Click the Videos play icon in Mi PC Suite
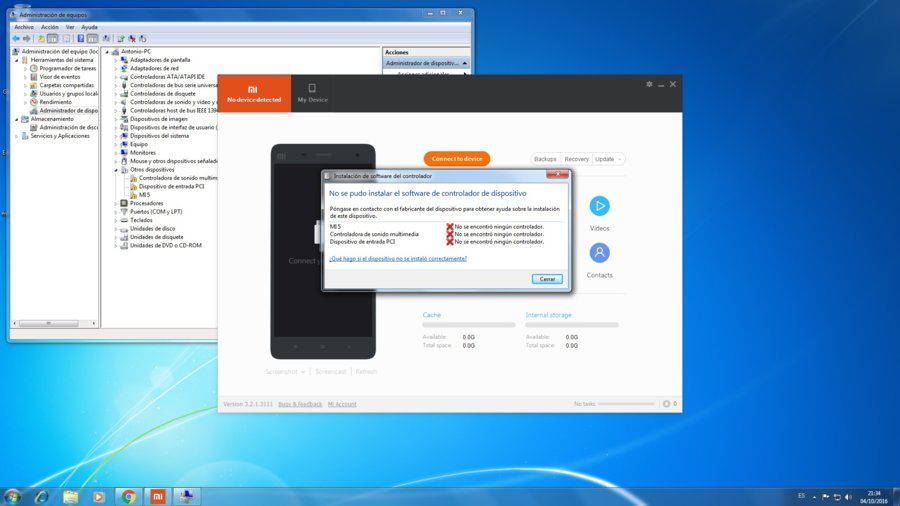900x506 pixels. (599, 206)
